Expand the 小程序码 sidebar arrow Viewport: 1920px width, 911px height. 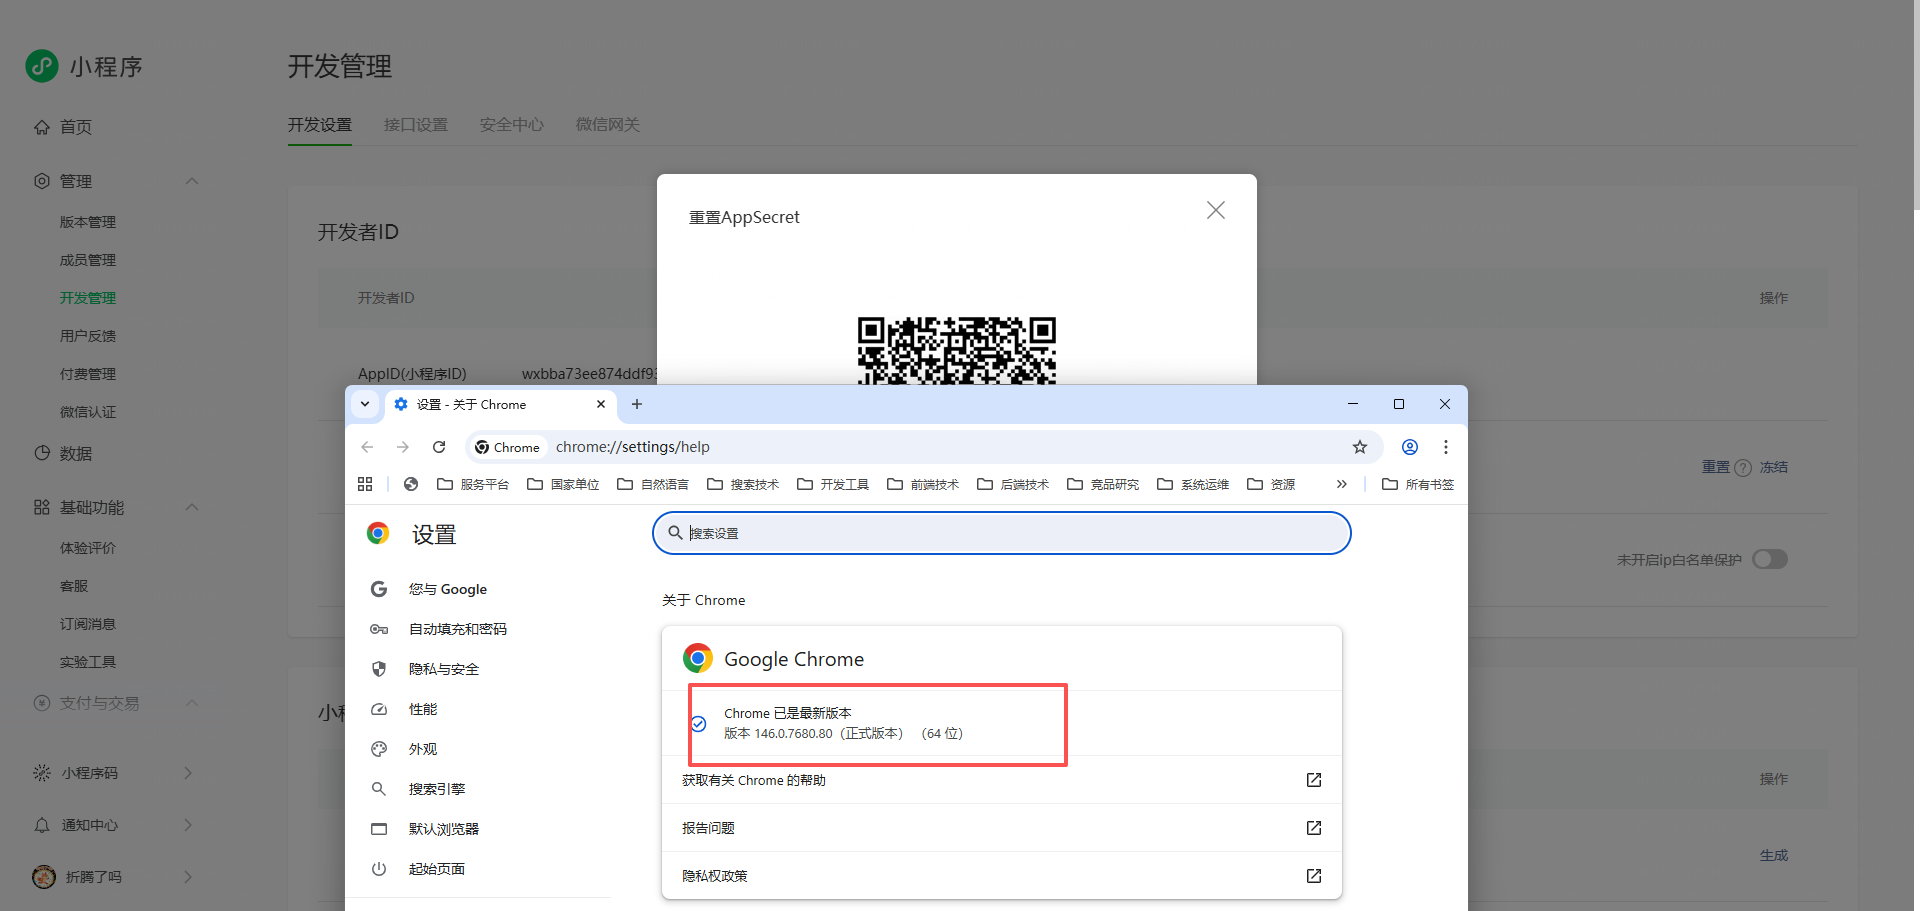(188, 773)
